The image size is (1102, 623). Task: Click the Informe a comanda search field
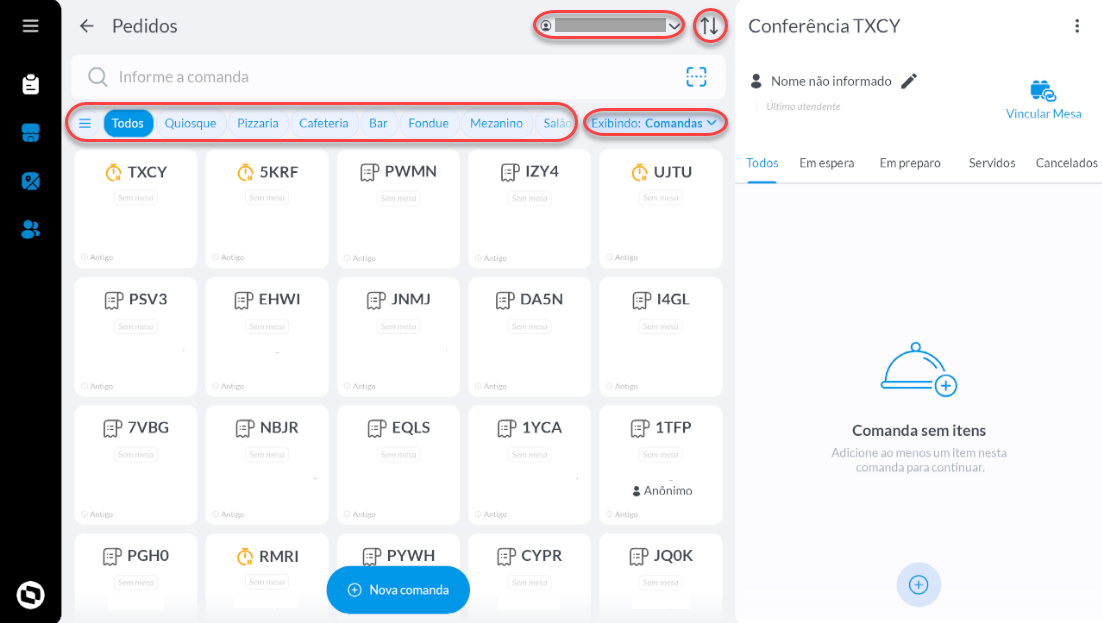pyautogui.click(x=398, y=77)
